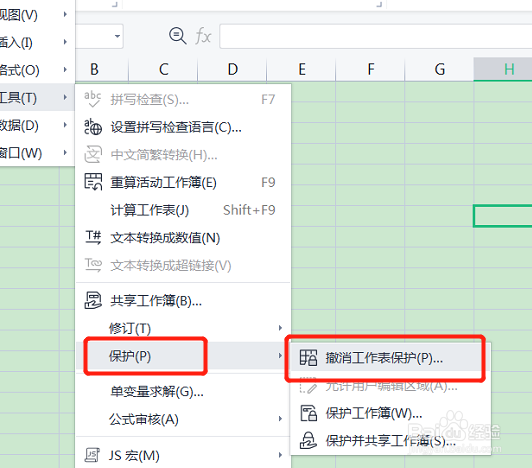Viewport: 532px width, 468px height.
Task: Click the Chinese simplified-traditional conversion icon
Action: coord(93,154)
